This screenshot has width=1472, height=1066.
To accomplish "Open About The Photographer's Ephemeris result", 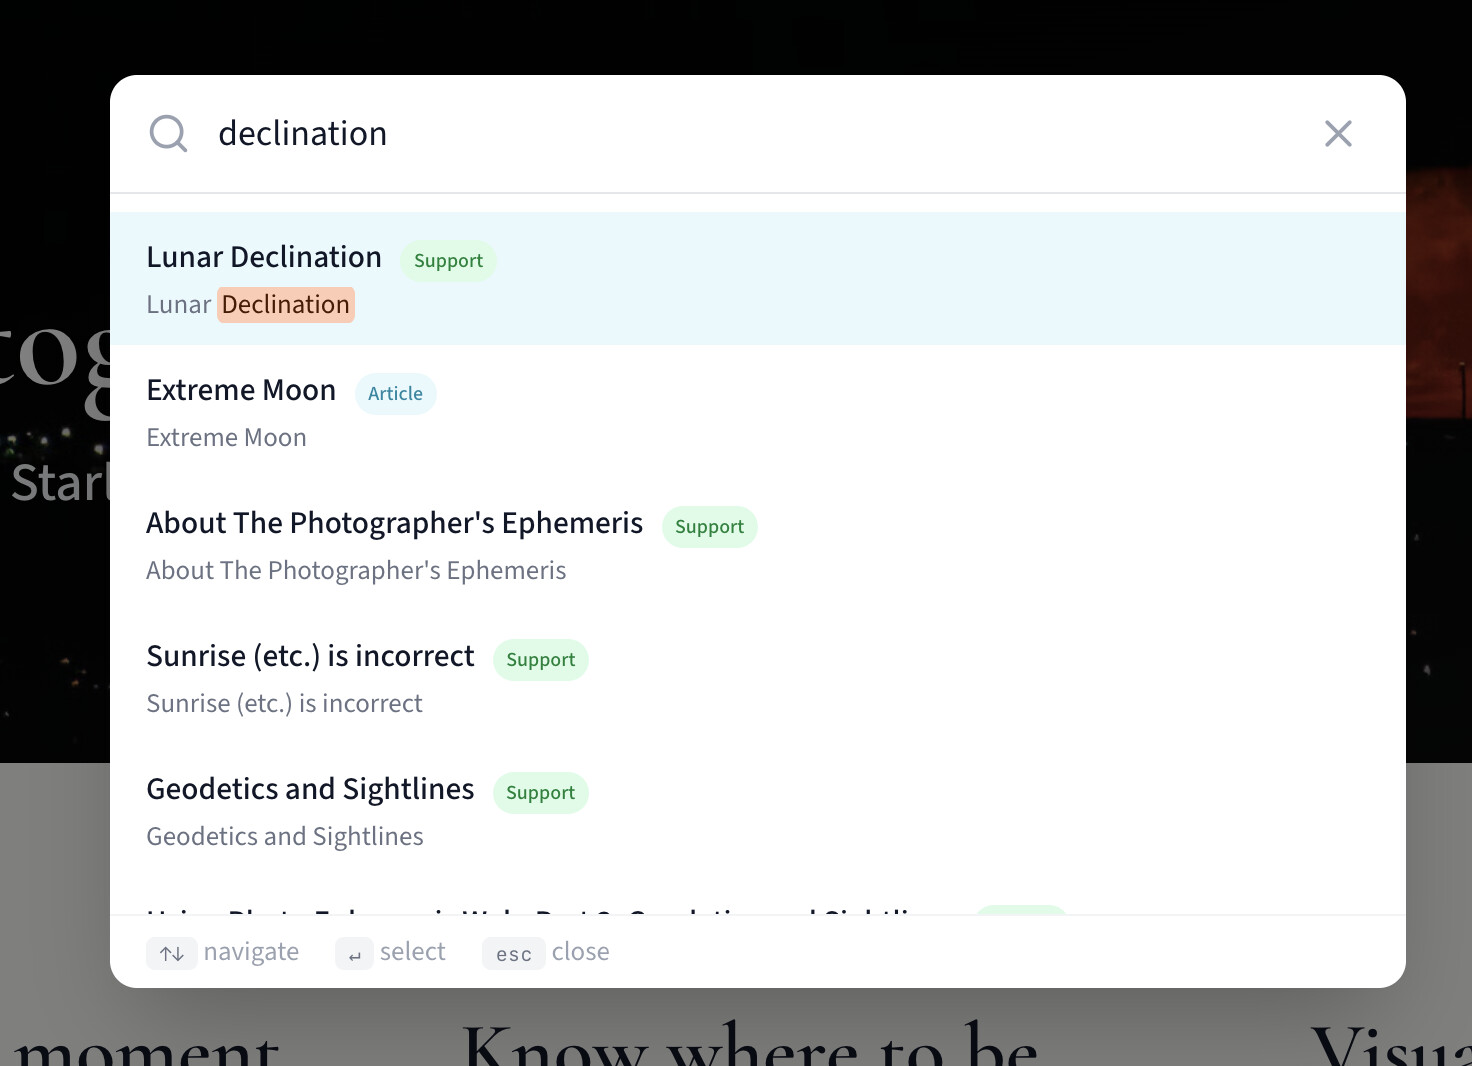I will tap(394, 523).
